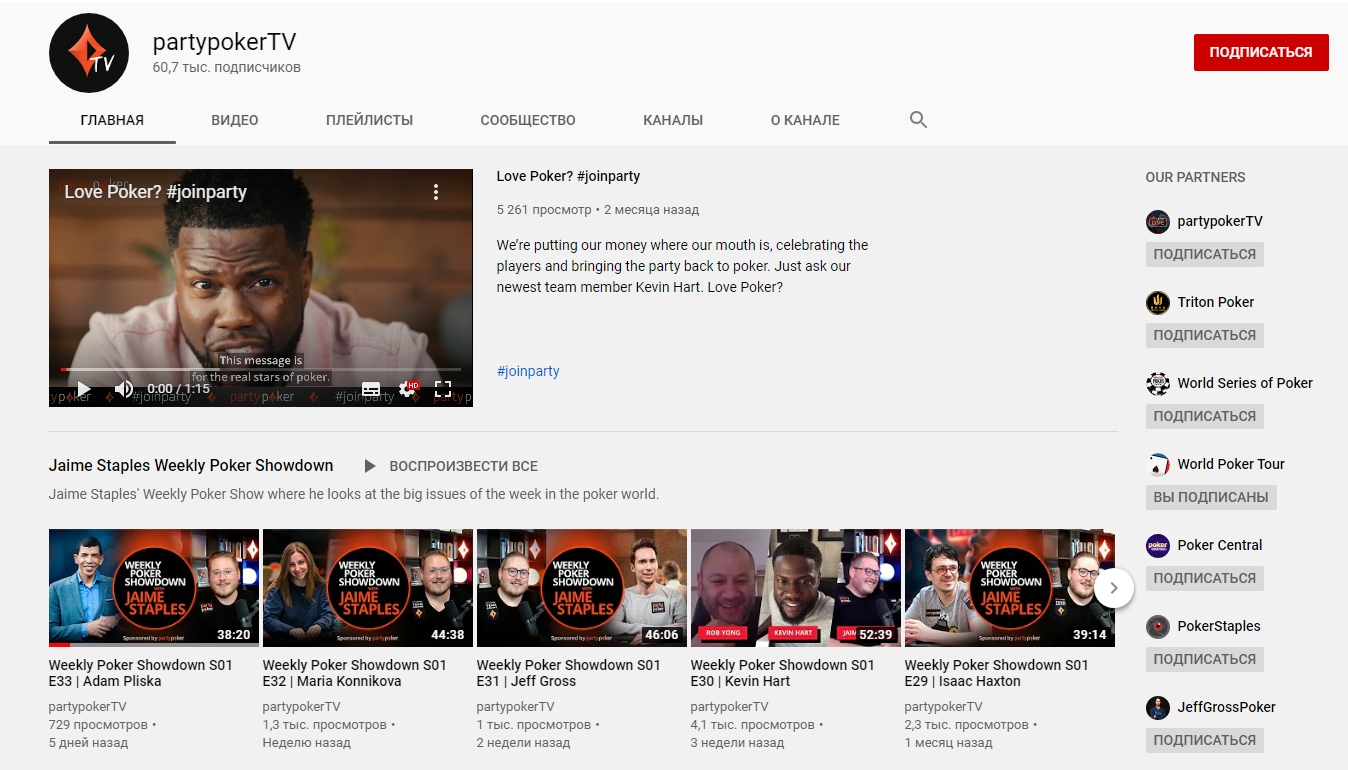Click the OUR PARTNERS section heading

(1195, 177)
